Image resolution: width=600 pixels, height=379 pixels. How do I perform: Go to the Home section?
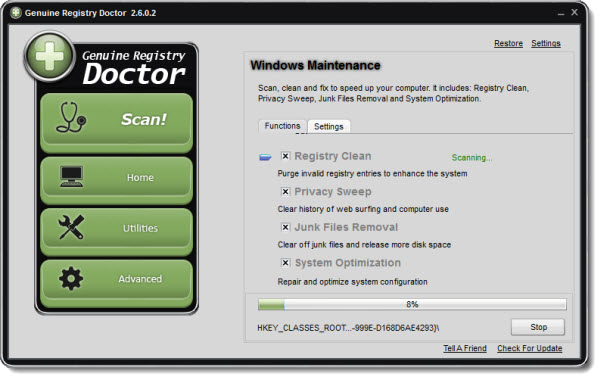click(116, 180)
